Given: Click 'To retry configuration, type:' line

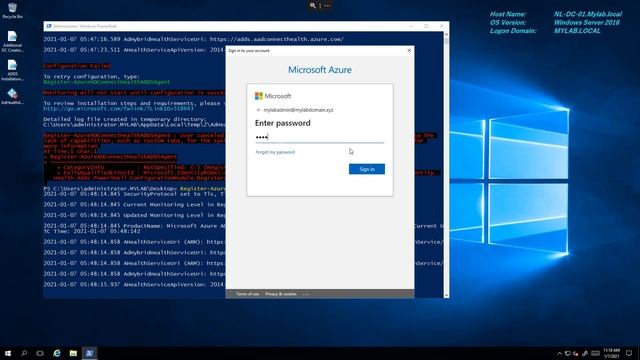Looking at the screenshot, I should 91,76.
